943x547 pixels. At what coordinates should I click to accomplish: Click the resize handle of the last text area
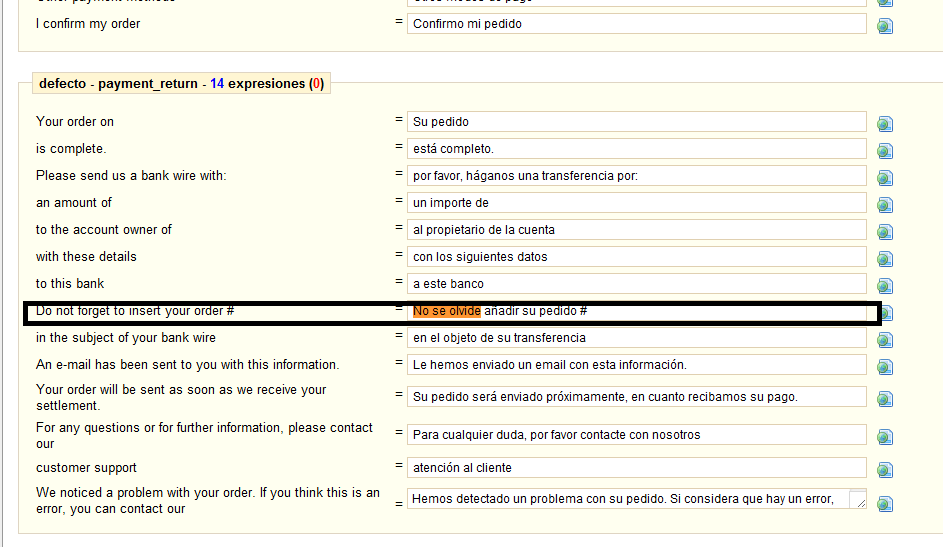(x=860, y=503)
